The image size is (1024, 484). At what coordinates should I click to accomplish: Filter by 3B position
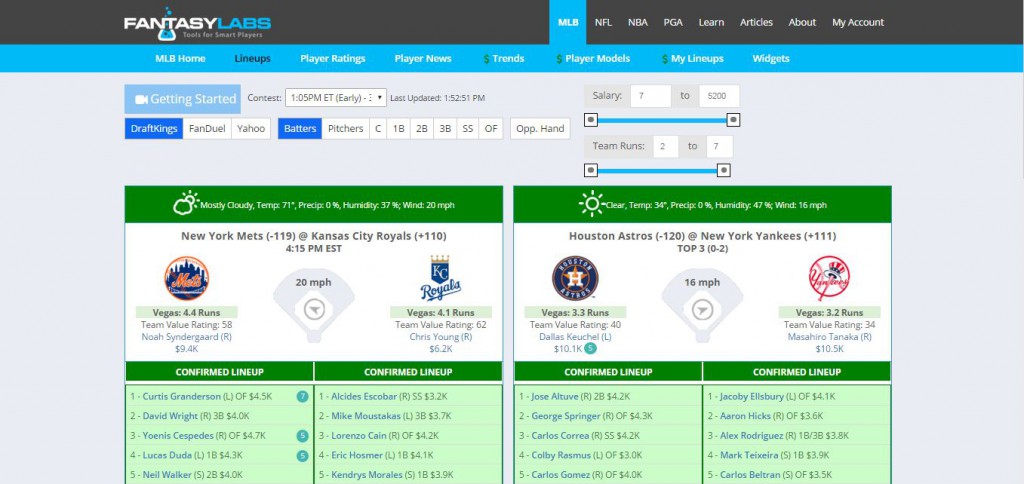click(445, 129)
